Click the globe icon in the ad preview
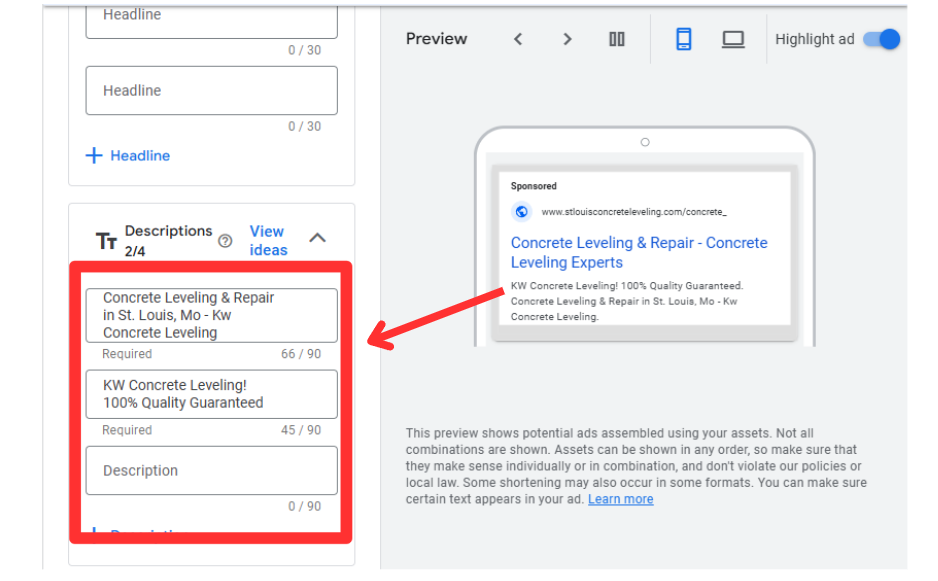Viewport: 938px width, 581px height. click(522, 212)
